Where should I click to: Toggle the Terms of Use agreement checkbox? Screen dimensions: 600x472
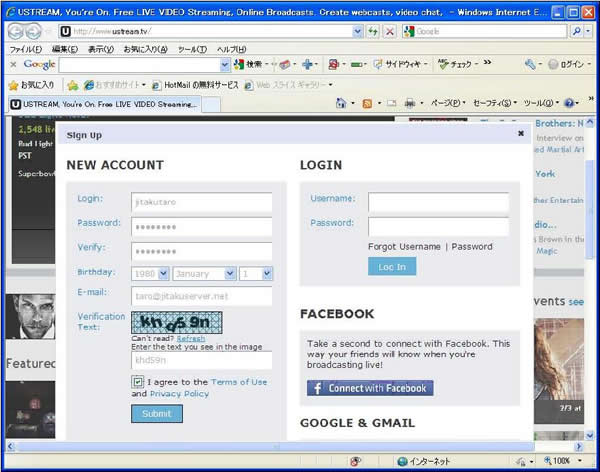tap(137, 382)
